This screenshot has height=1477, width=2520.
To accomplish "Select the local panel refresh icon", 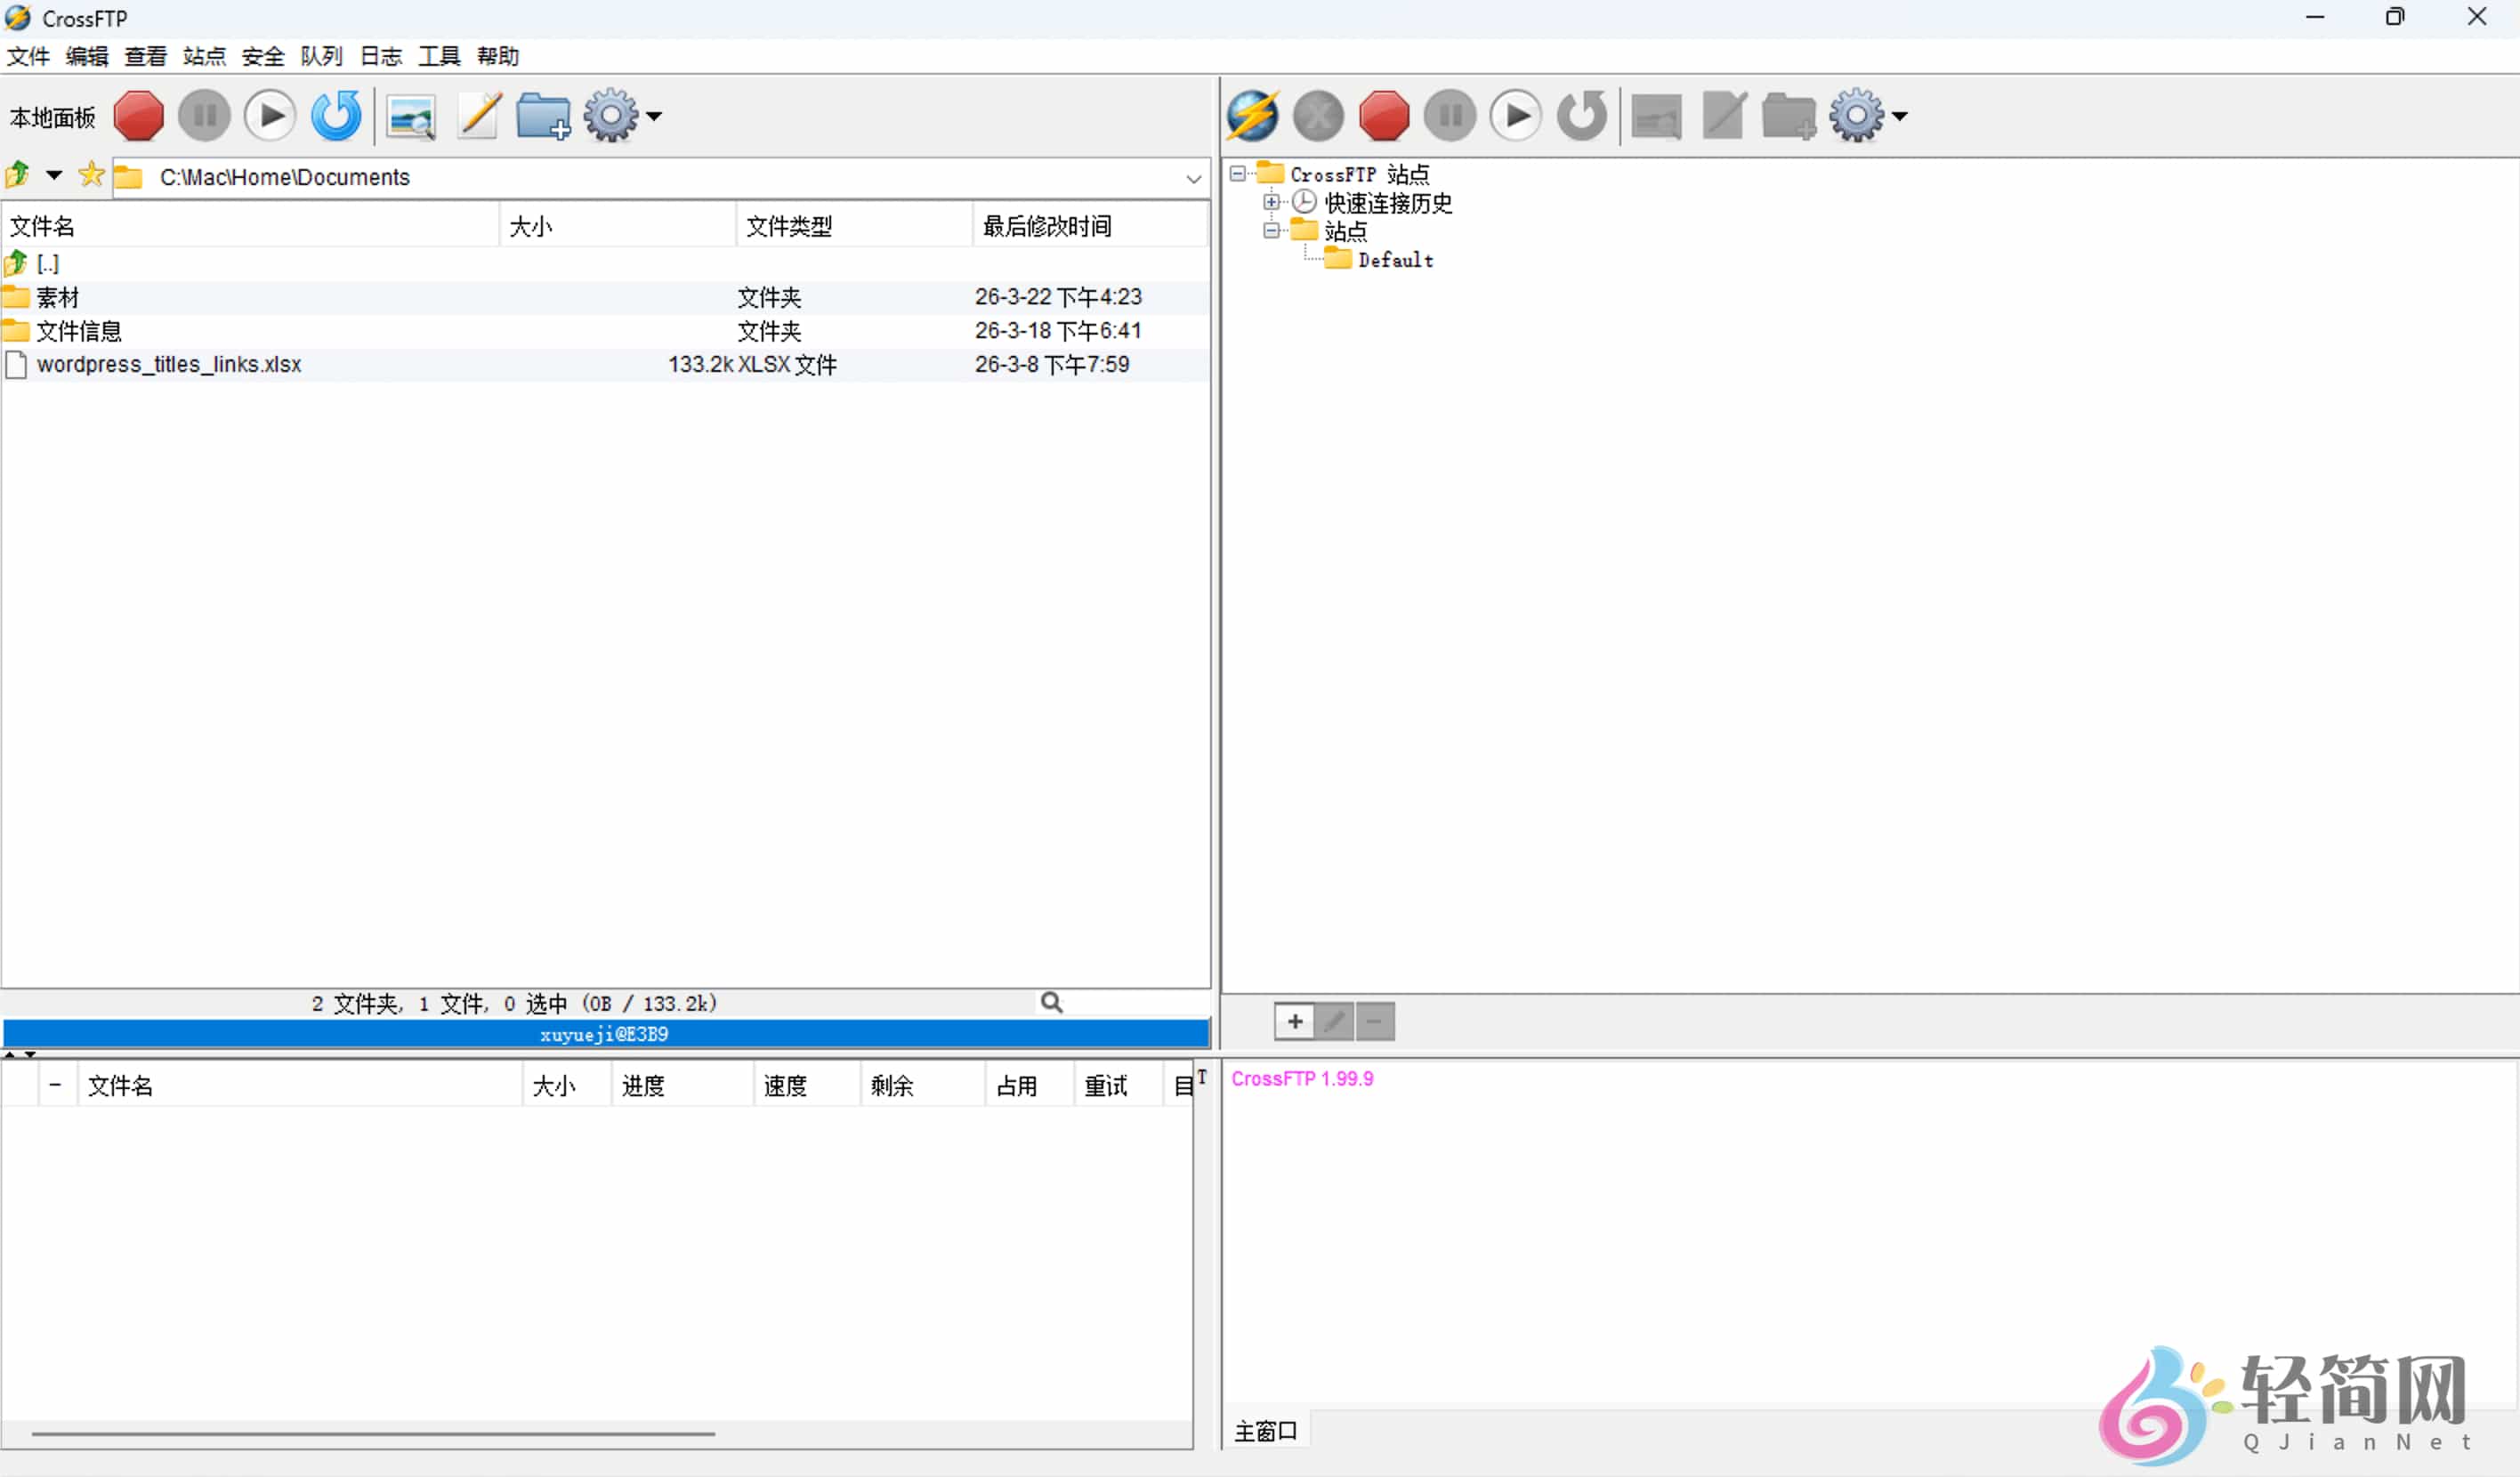I will (x=336, y=115).
